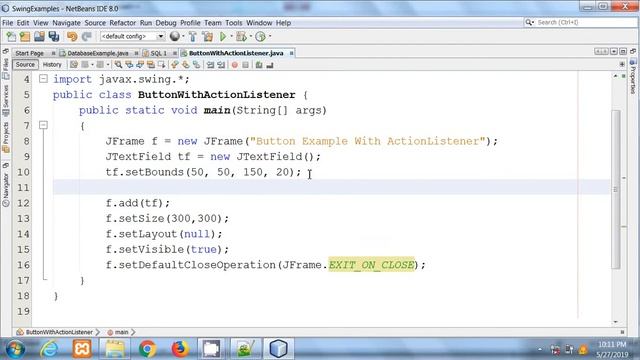The image size is (640, 360).
Task: Open the Navigate menu
Action: tap(66, 23)
